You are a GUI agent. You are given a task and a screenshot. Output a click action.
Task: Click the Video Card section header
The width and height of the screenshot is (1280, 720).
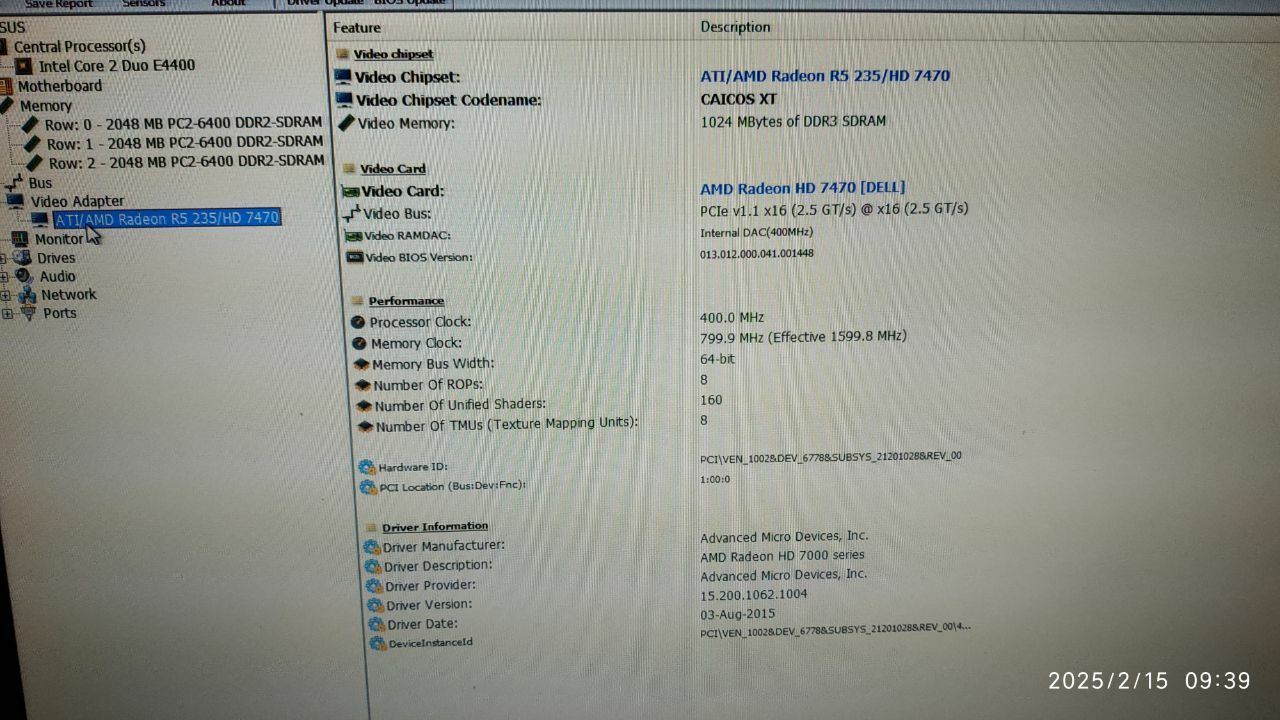(393, 169)
